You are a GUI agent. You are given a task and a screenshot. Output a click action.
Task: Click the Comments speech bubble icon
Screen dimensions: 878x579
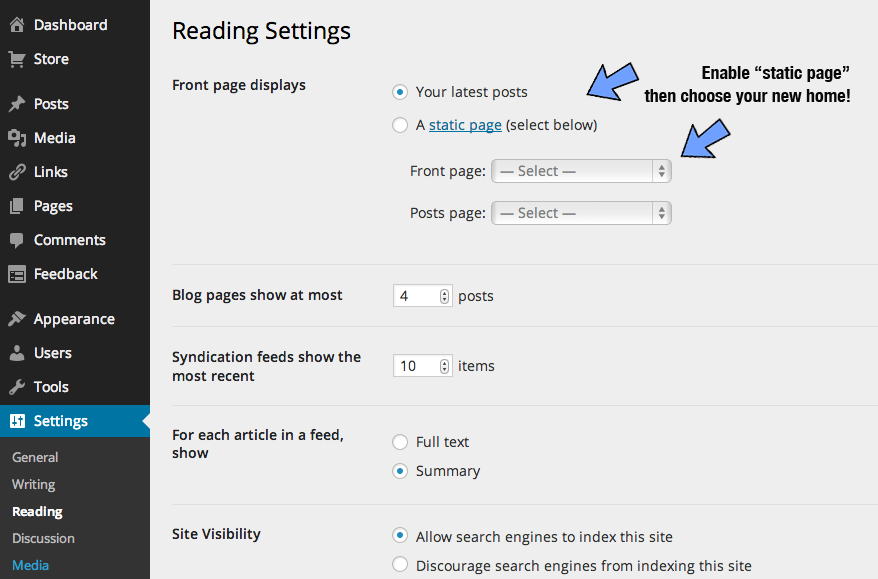point(17,239)
